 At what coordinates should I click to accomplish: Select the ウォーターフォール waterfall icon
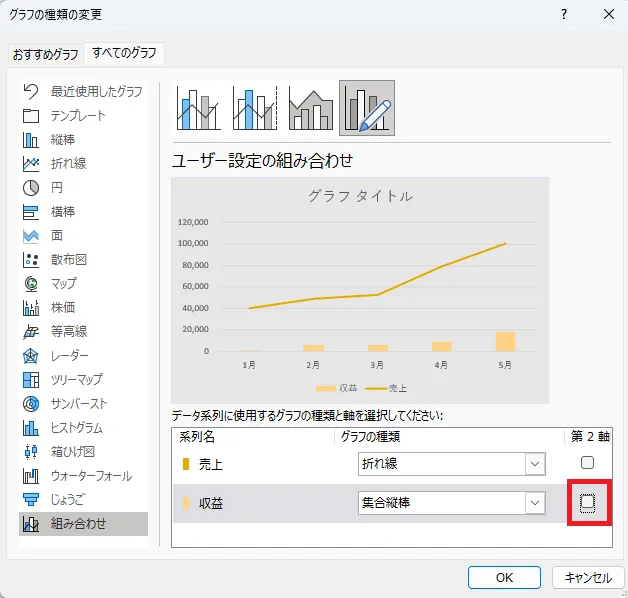click(x=31, y=476)
